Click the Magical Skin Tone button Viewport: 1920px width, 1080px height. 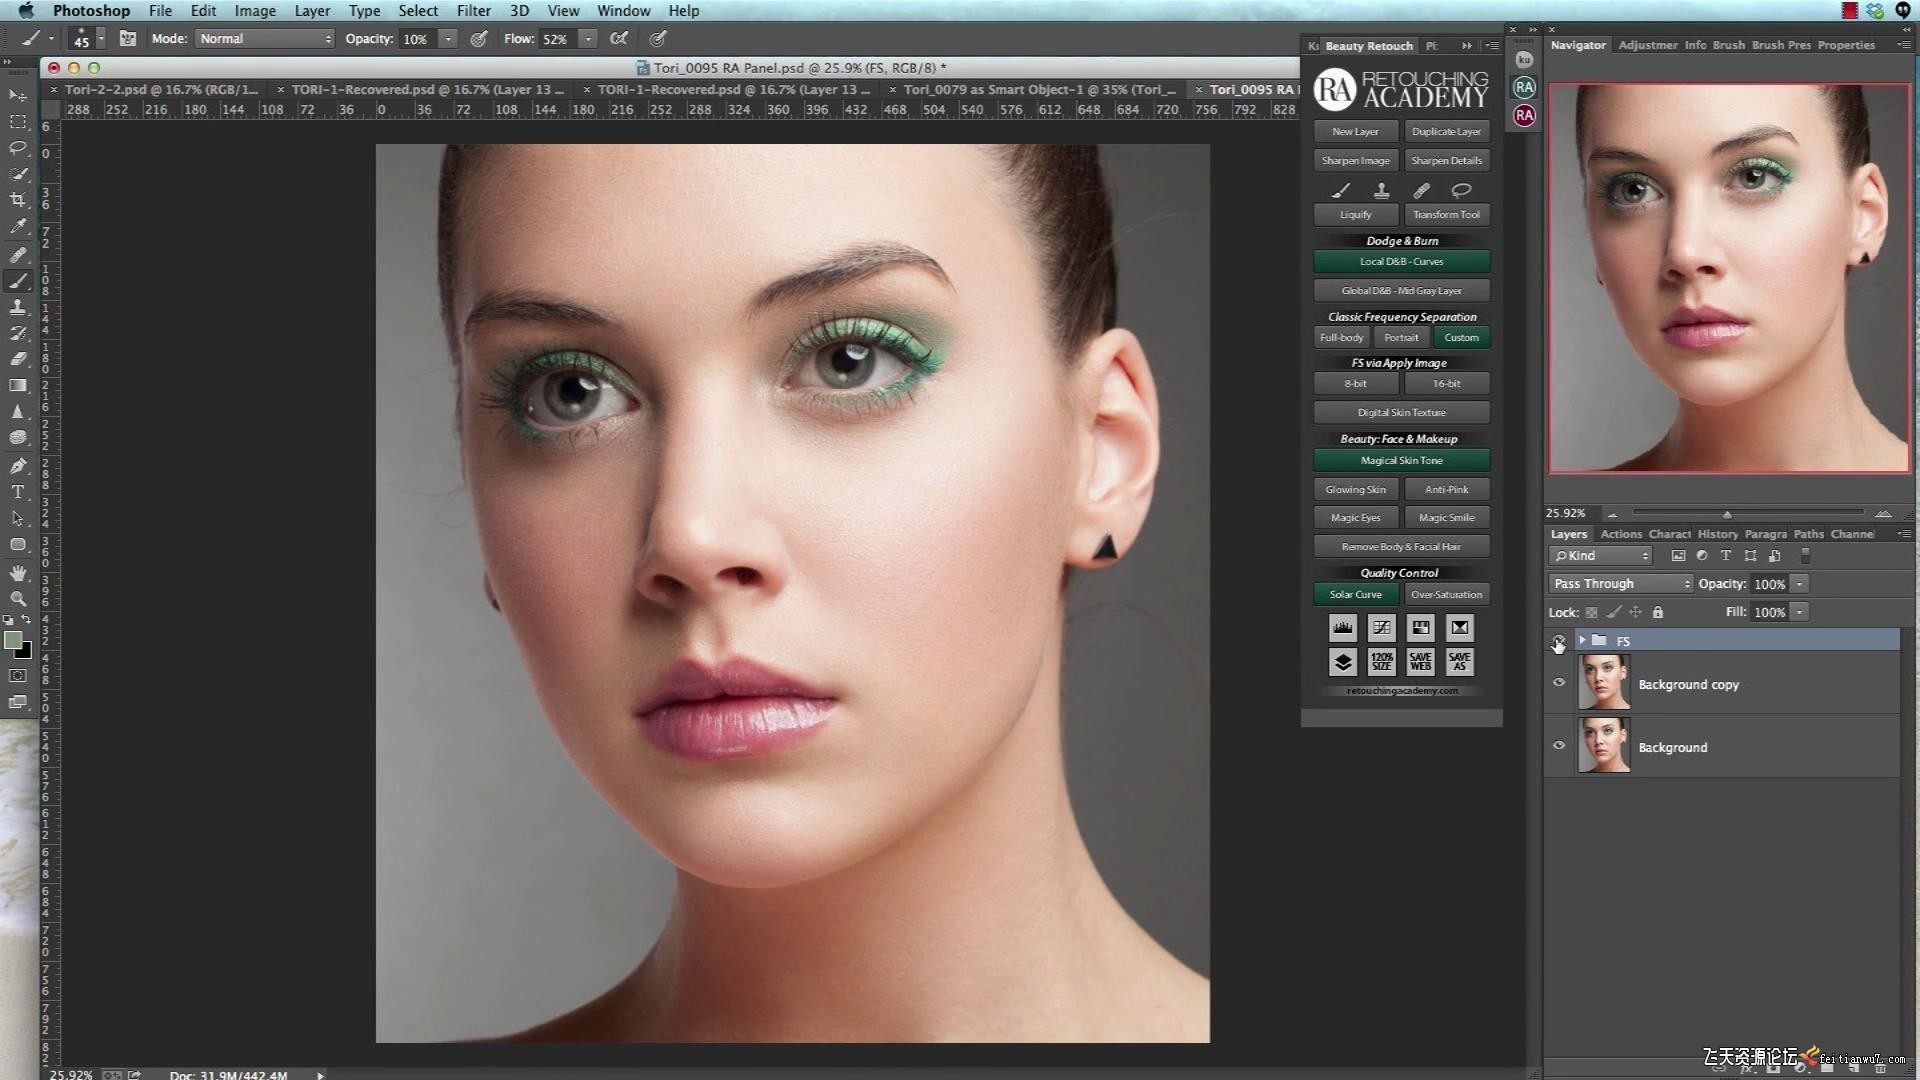click(1401, 461)
